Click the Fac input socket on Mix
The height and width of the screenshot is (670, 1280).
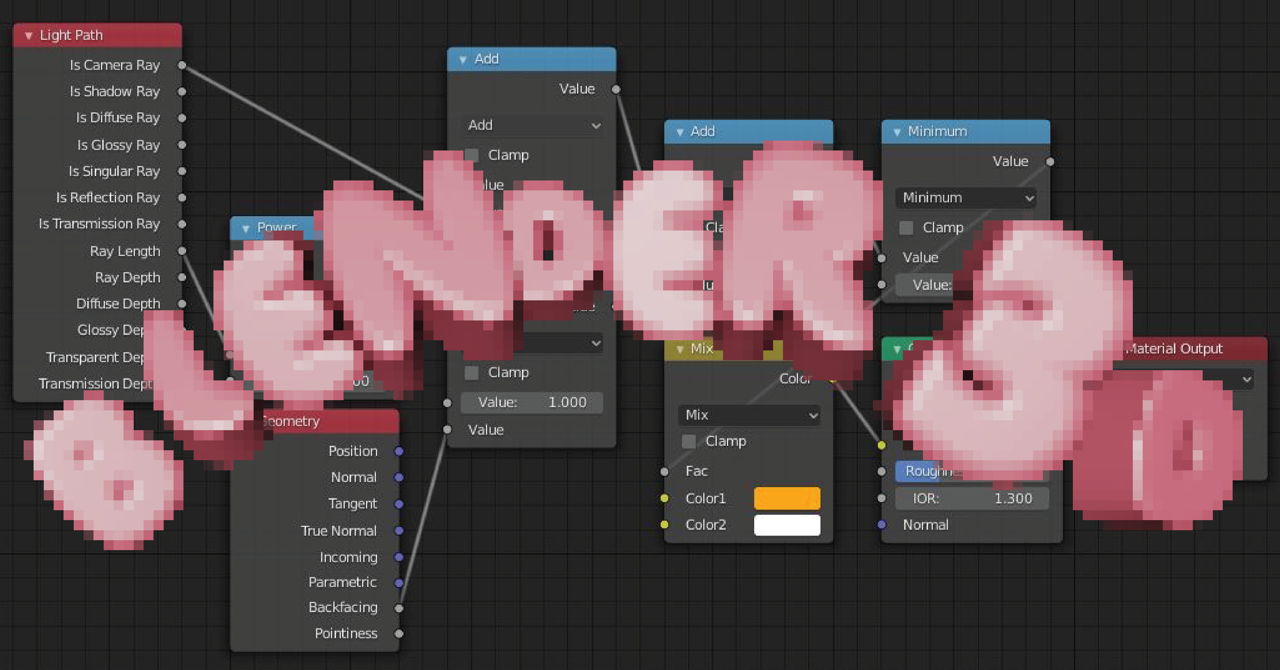tap(665, 471)
